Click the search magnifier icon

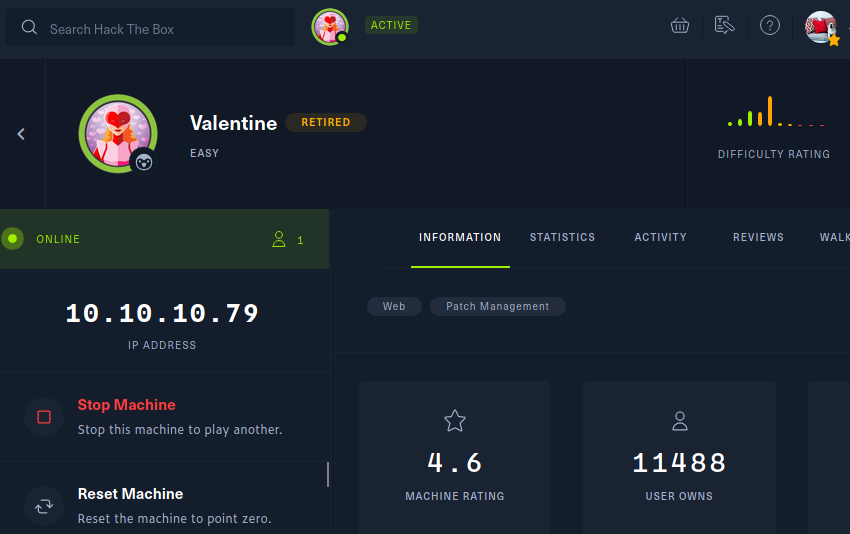(x=29, y=27)
